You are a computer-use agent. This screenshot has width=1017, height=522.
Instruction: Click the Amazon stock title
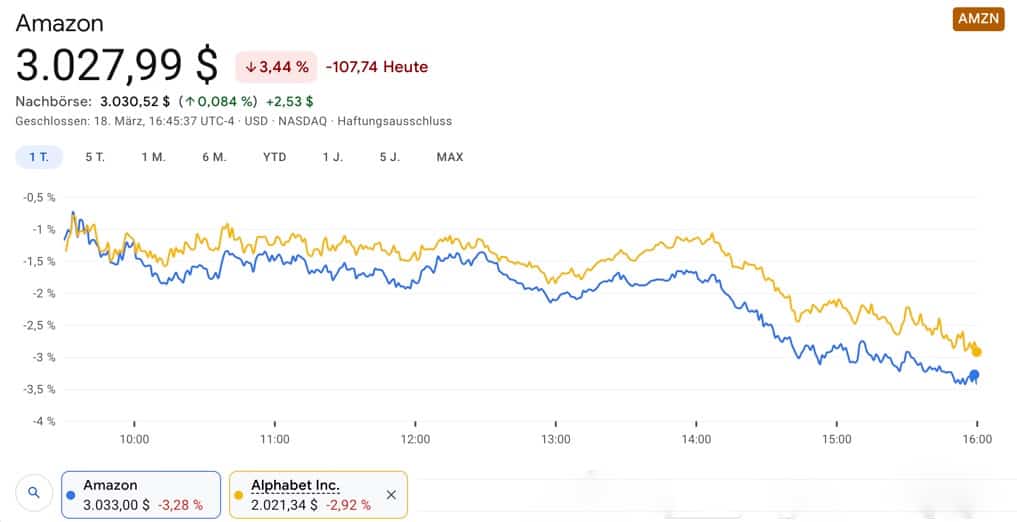coord(59,23)
